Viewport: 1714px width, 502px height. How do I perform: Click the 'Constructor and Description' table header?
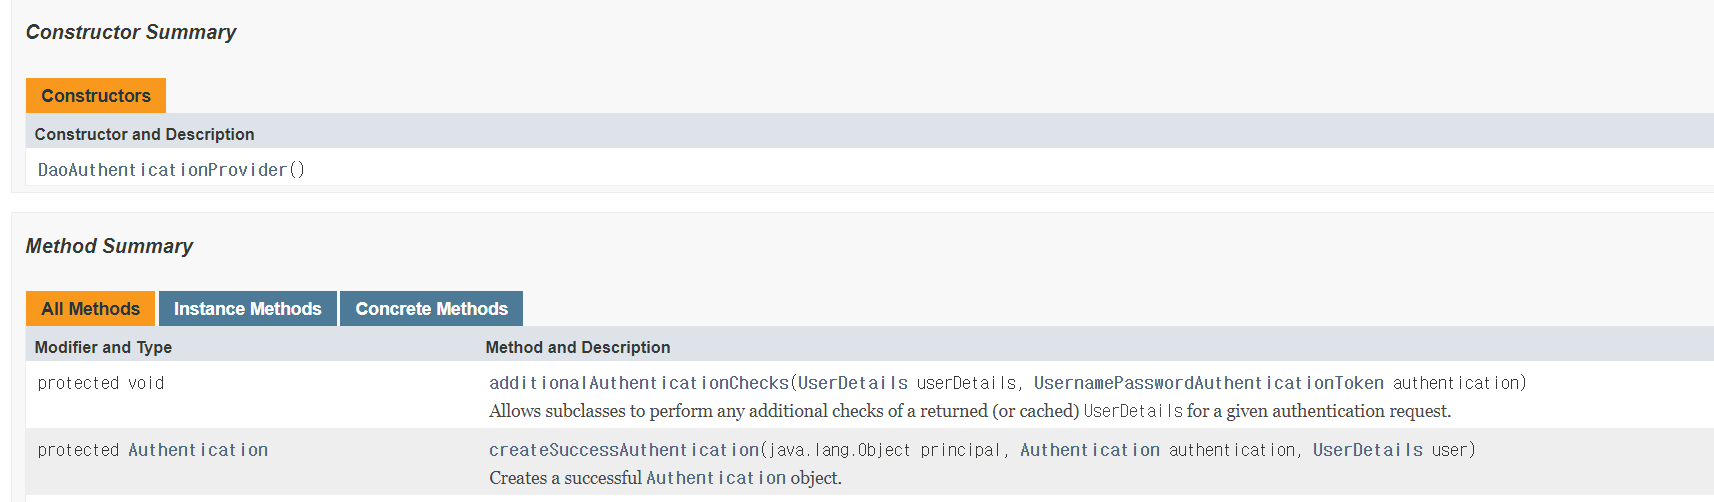point(144,134)
